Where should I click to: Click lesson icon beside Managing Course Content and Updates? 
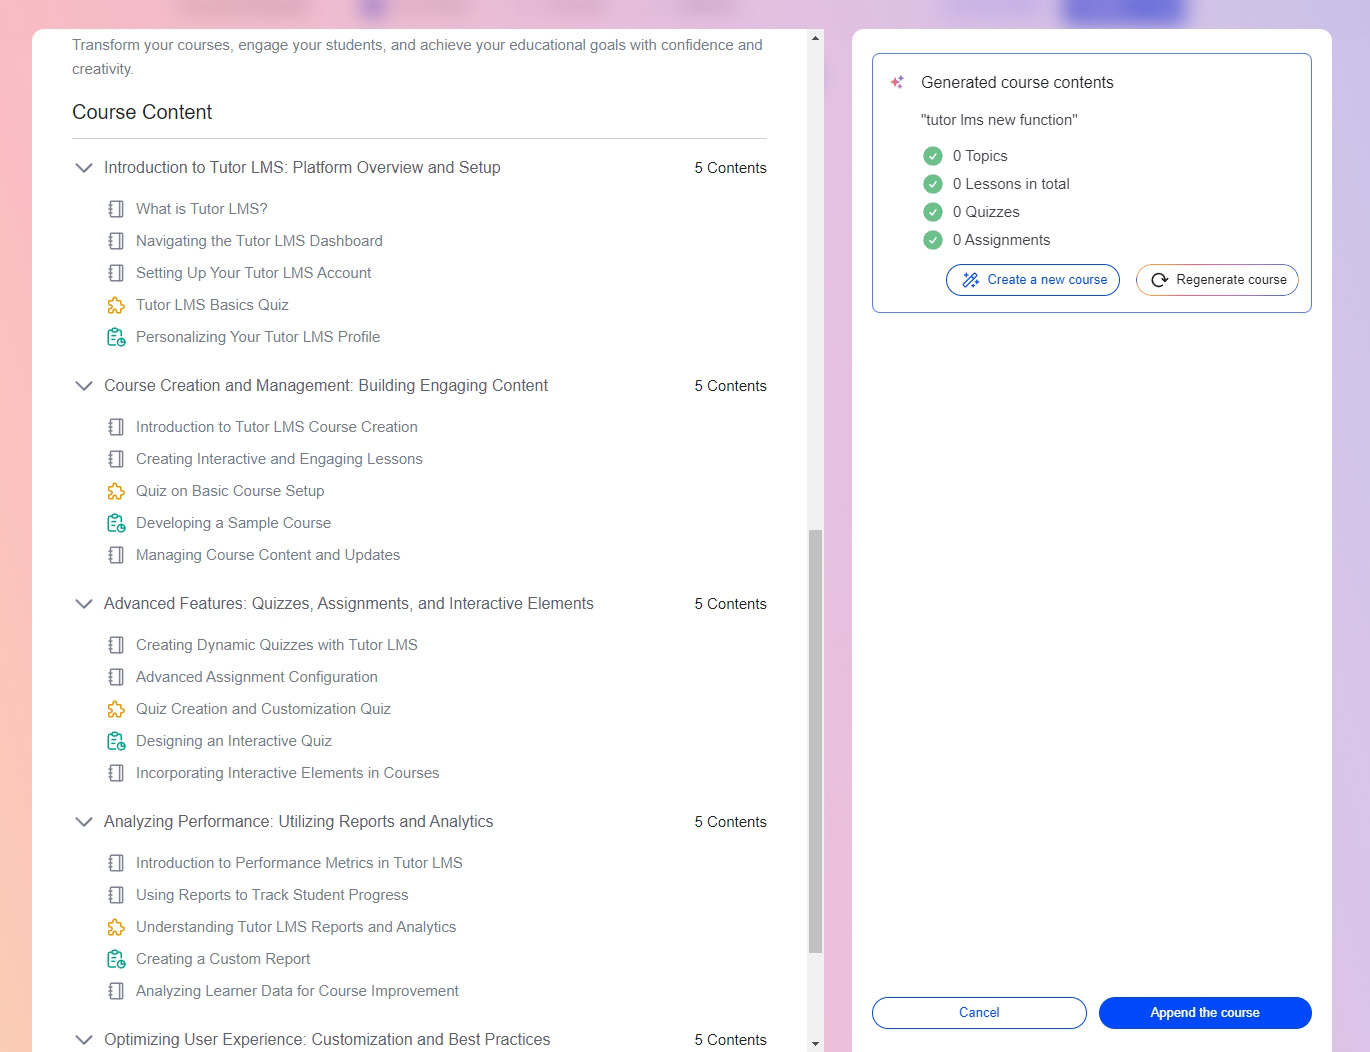pyautogui.click(x=116, y=555)
